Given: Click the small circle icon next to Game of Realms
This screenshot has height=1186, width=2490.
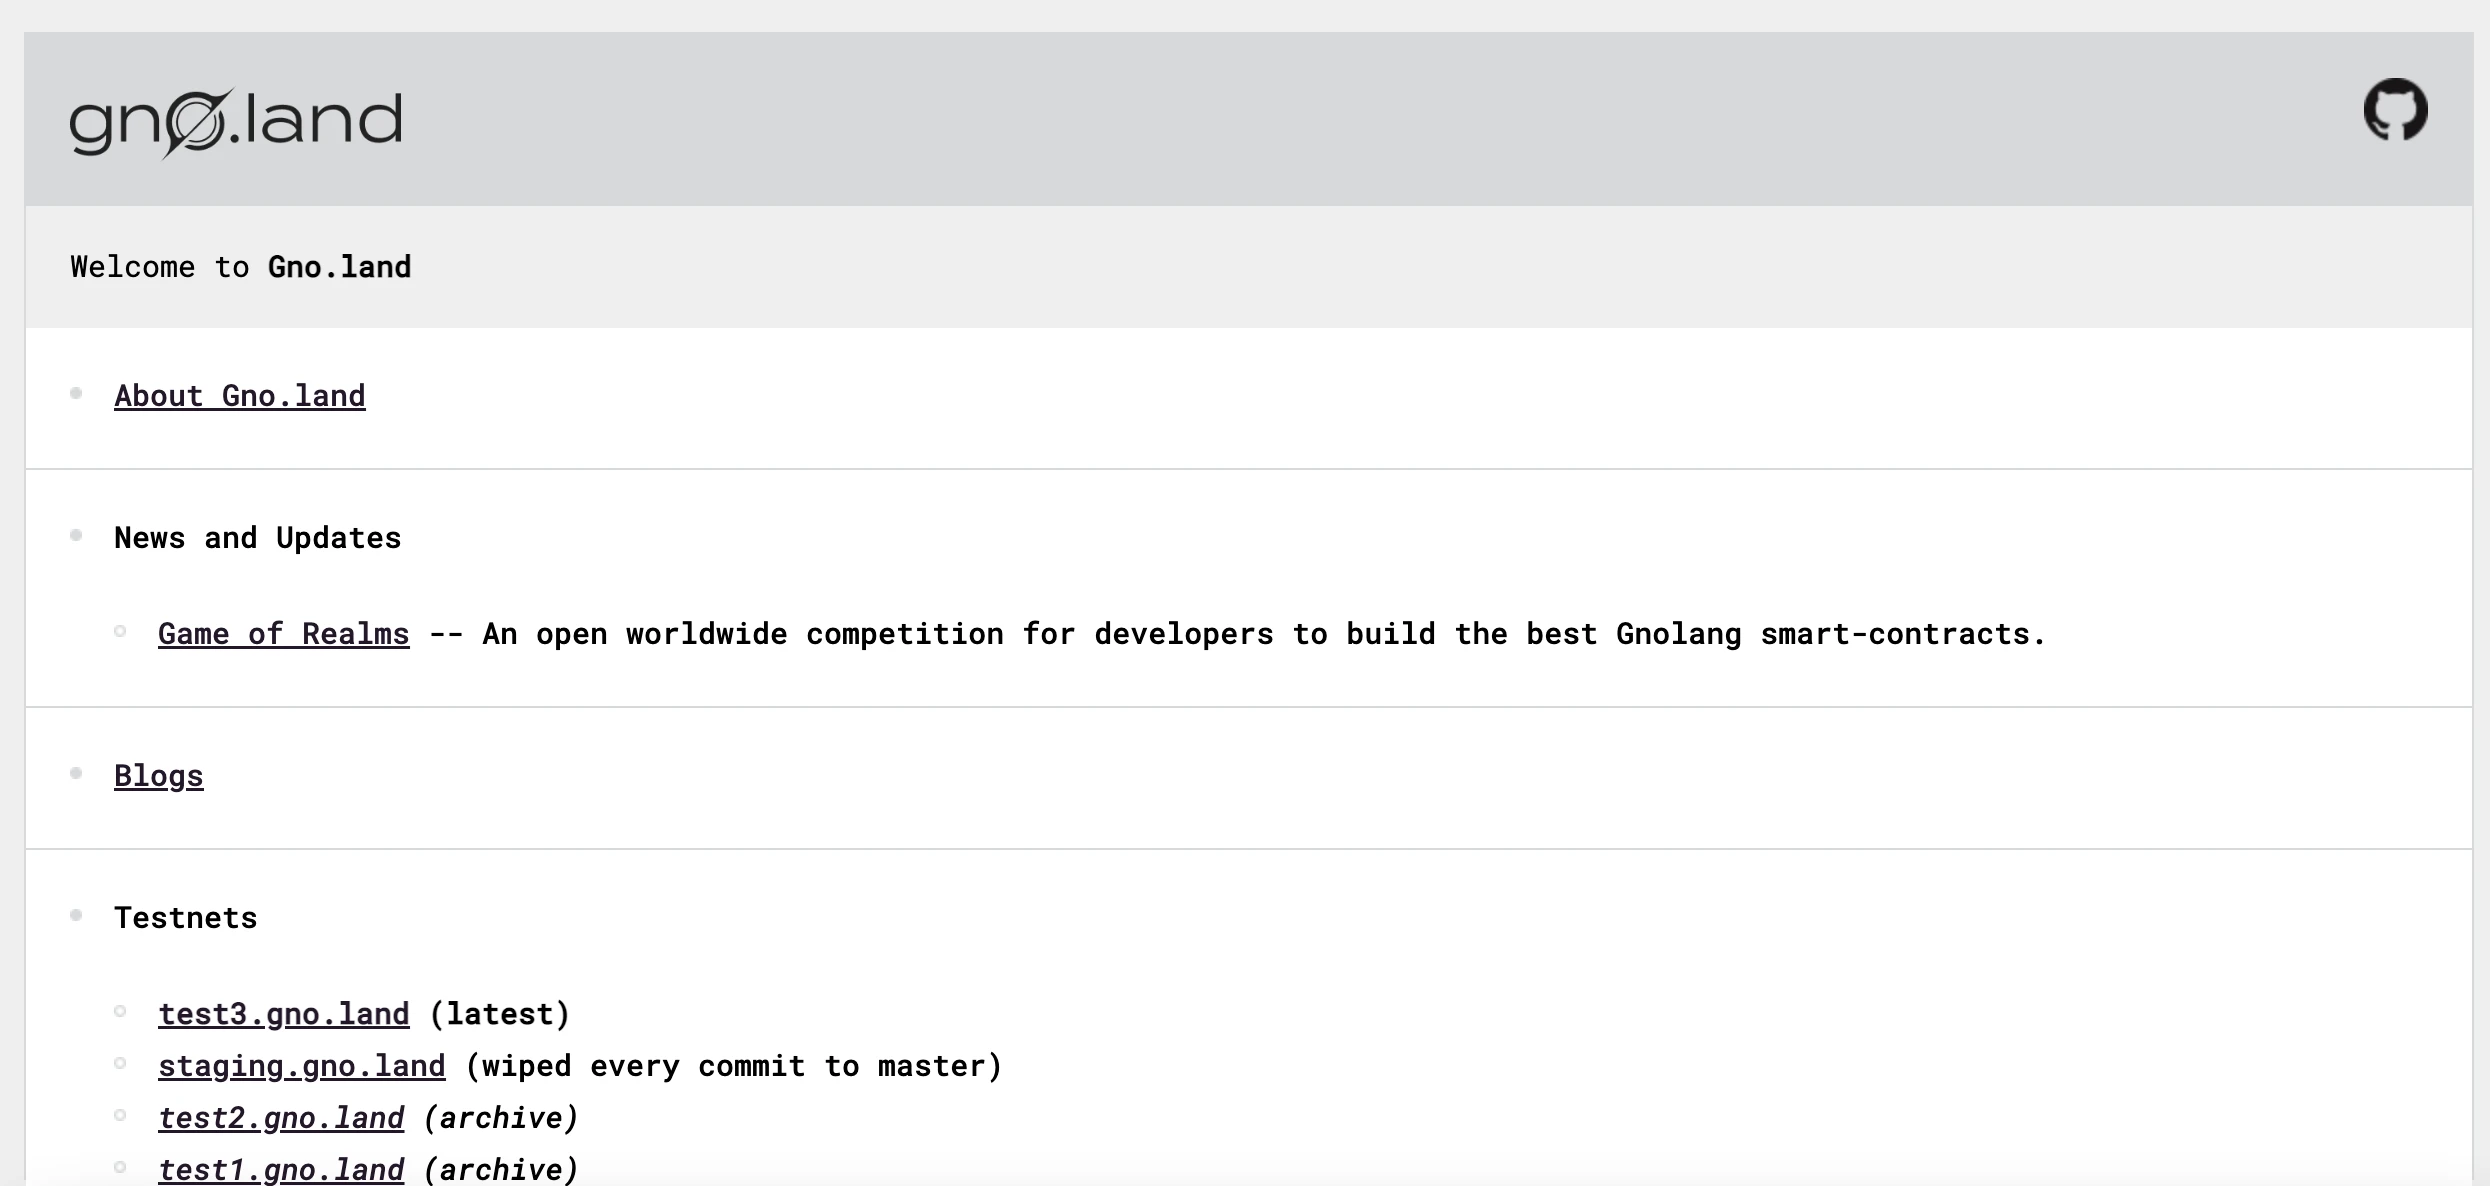Looking at the screenshot, I should coord(129,632).
